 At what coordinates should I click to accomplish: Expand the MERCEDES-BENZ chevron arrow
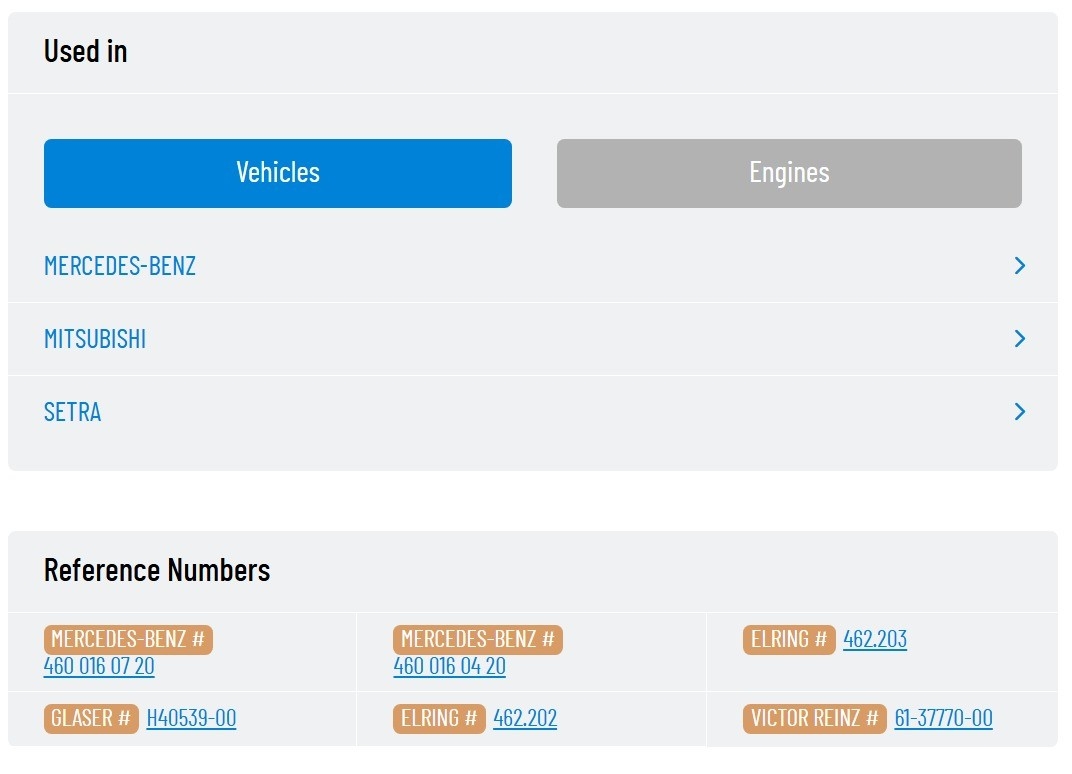[1019, 265]
